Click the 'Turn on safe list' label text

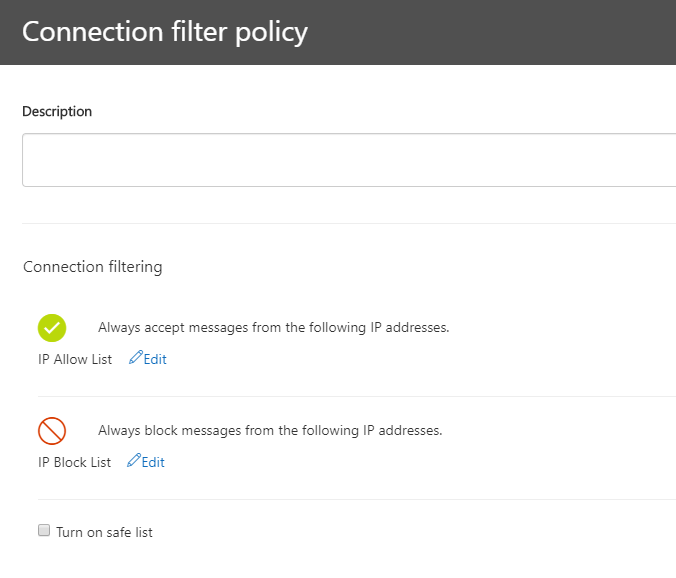pyautogui.click(x=104, y=532)
